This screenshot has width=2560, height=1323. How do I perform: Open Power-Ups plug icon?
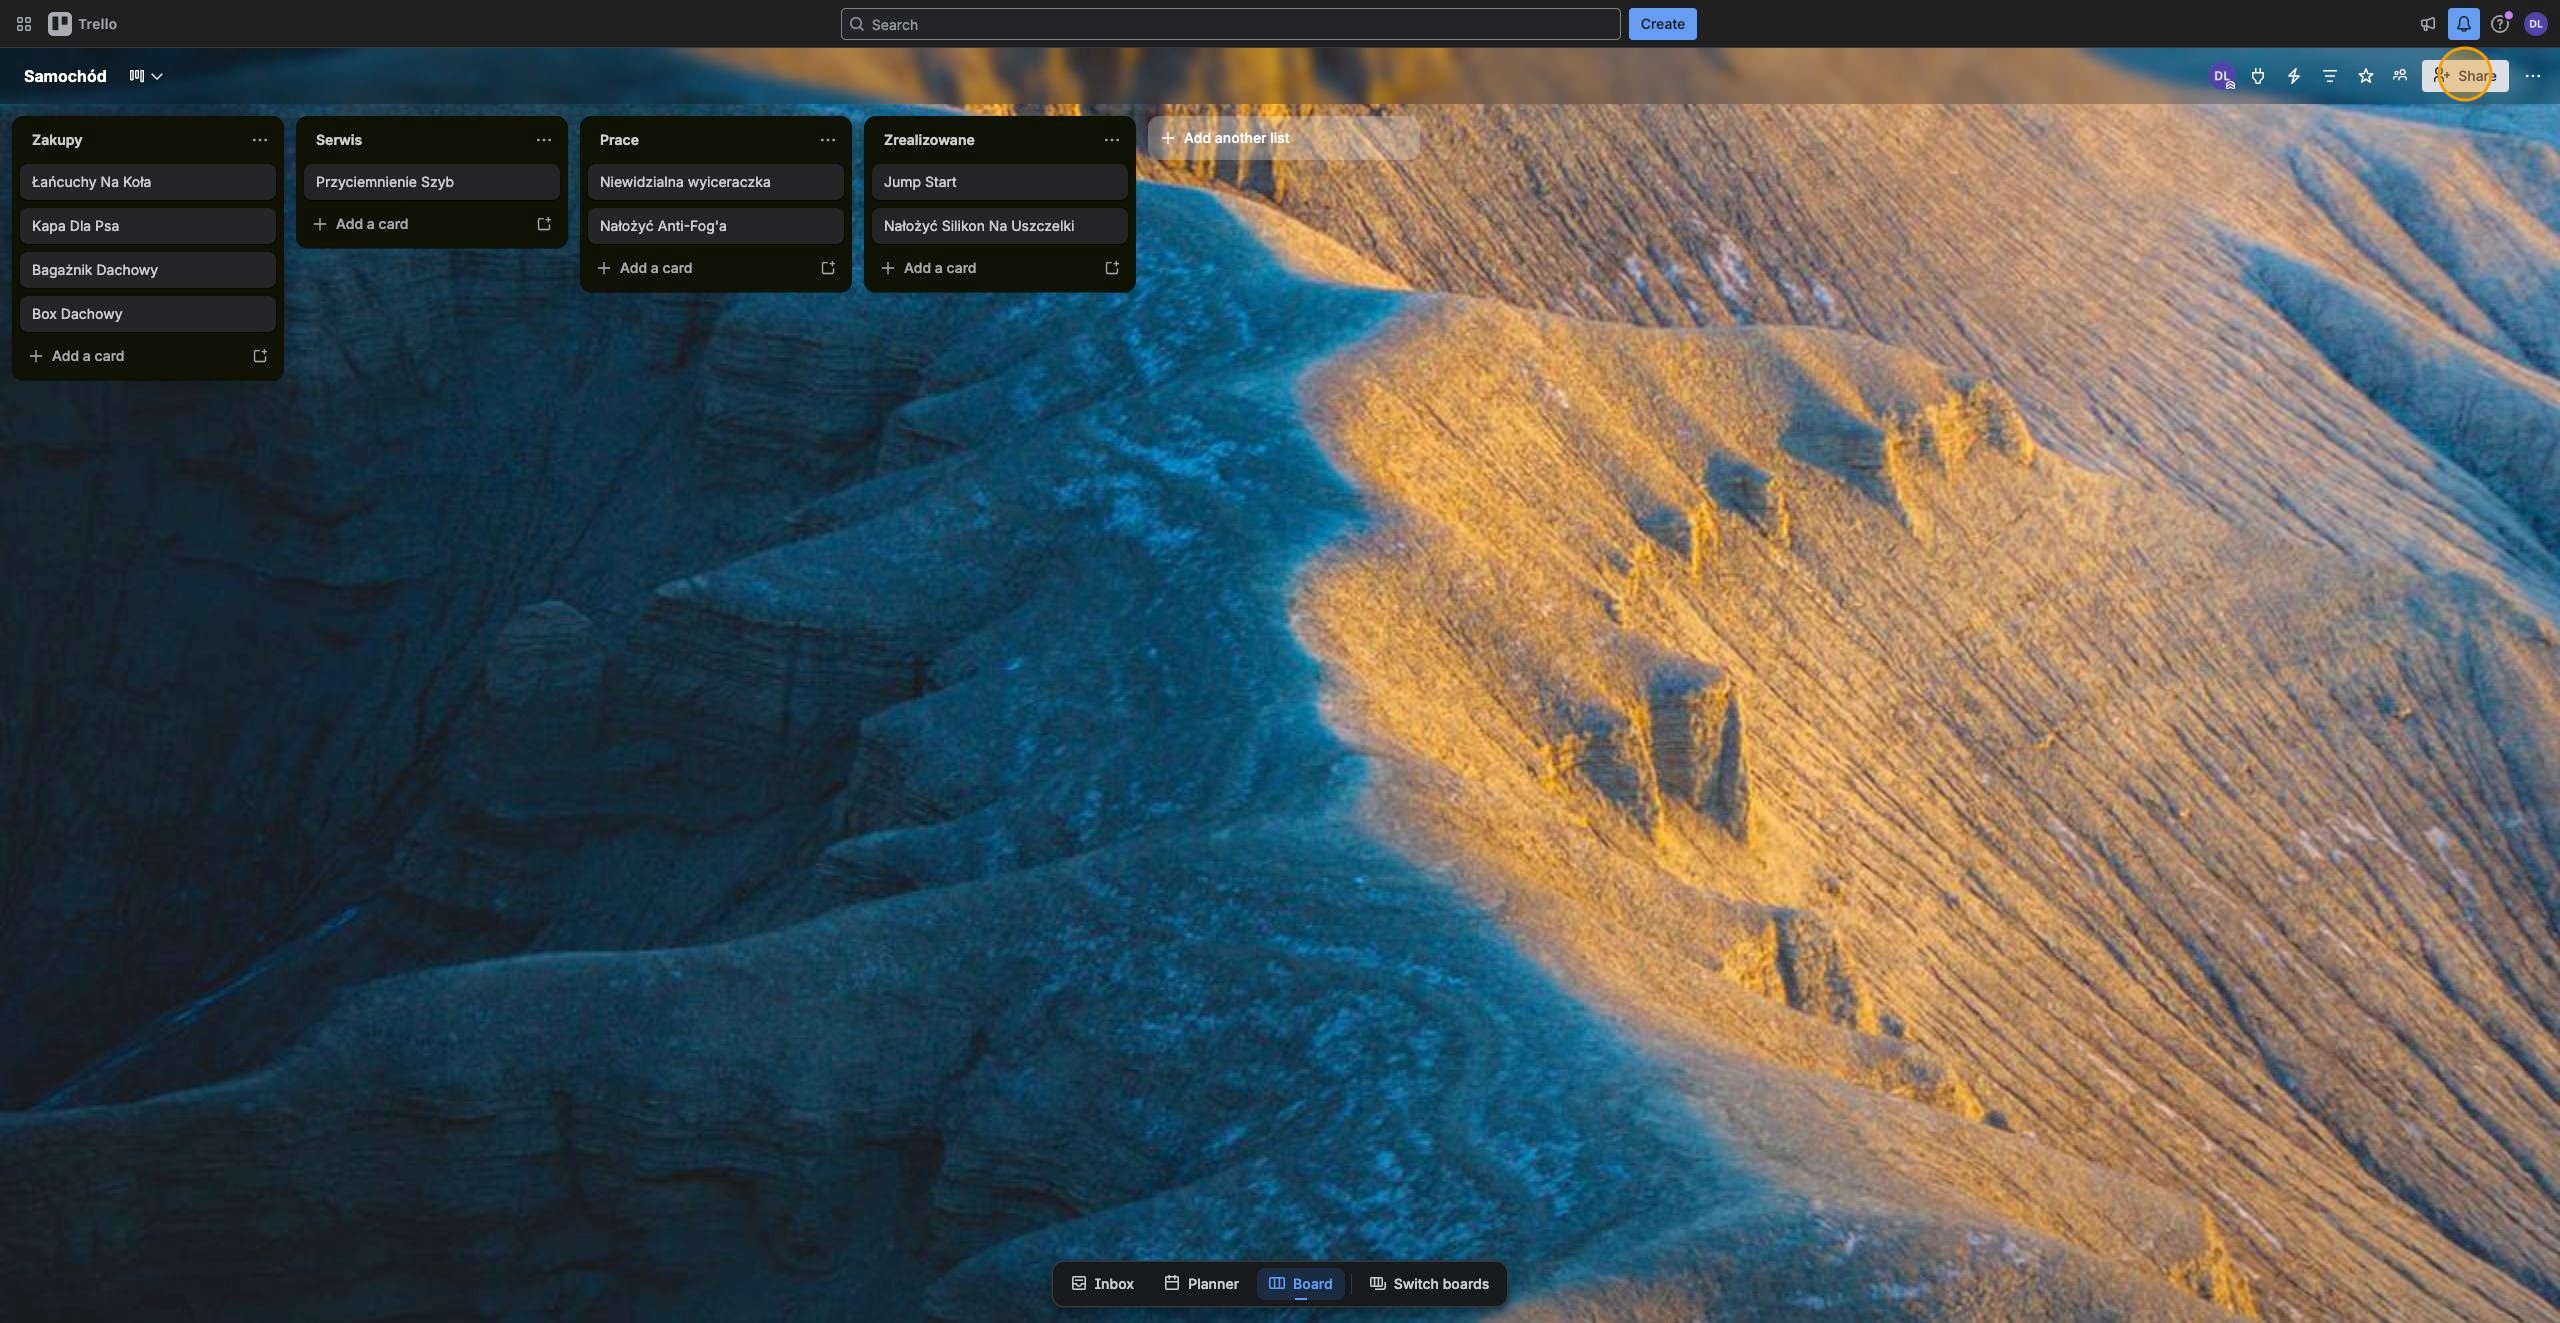(x=2258, y=76)
